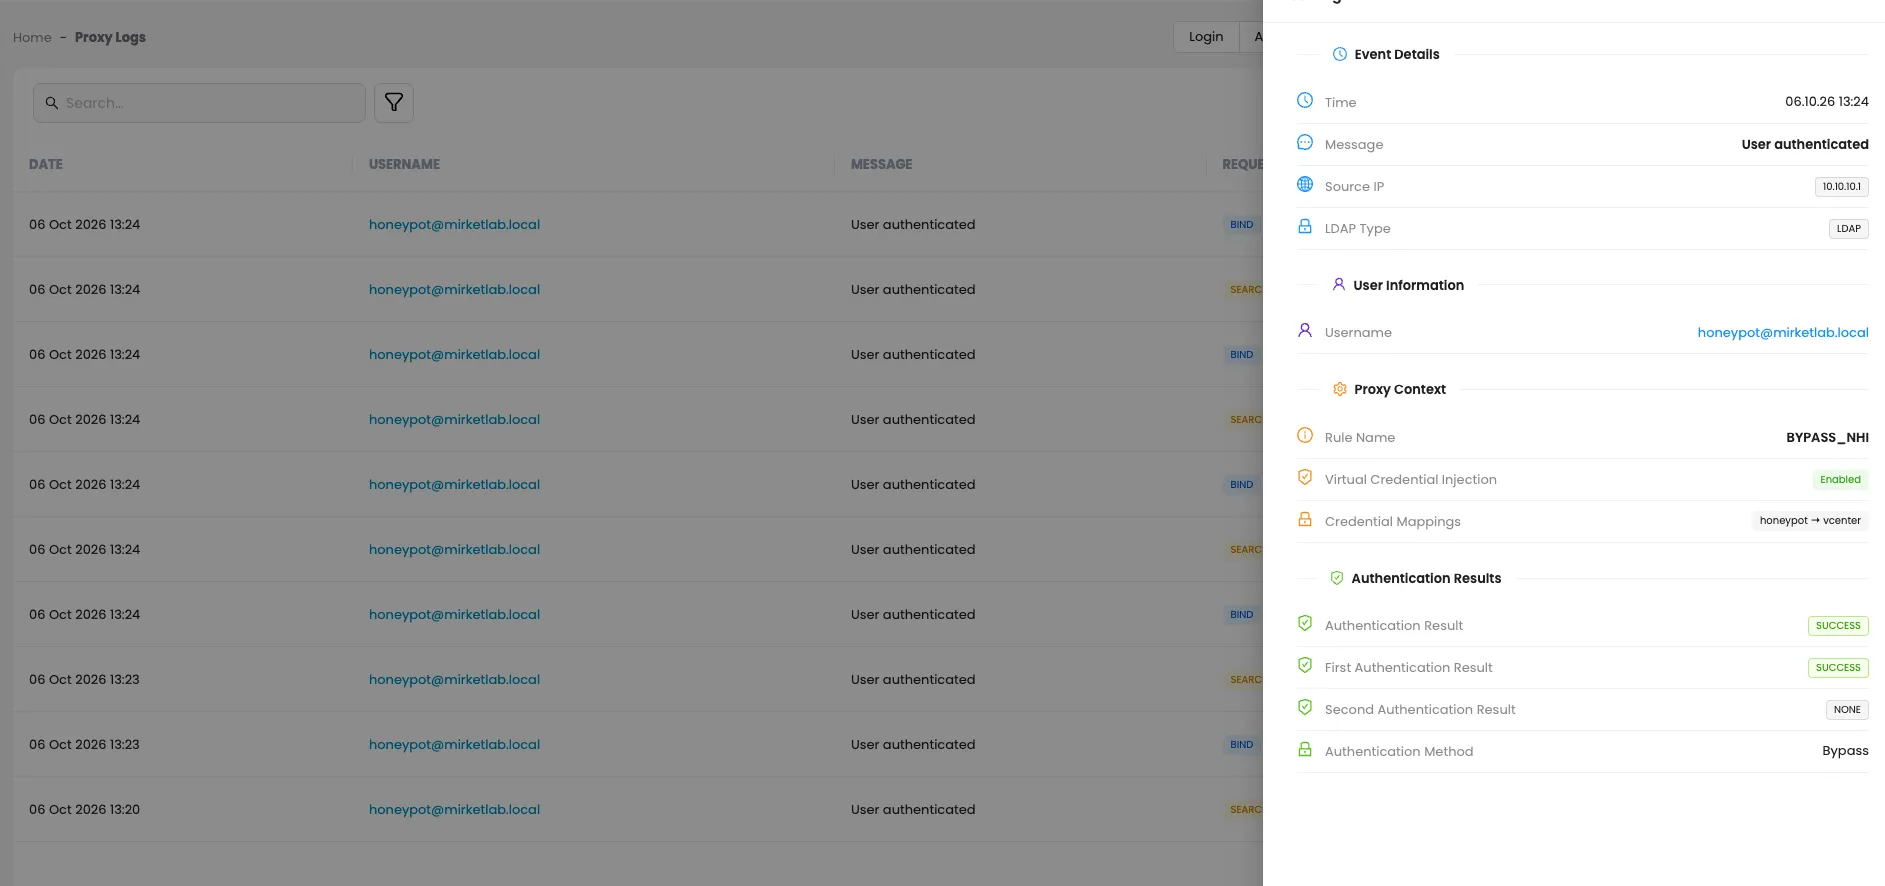This screenshot has width=1885, height=886.
Task: Open the Login tab
Action: 1206,37
